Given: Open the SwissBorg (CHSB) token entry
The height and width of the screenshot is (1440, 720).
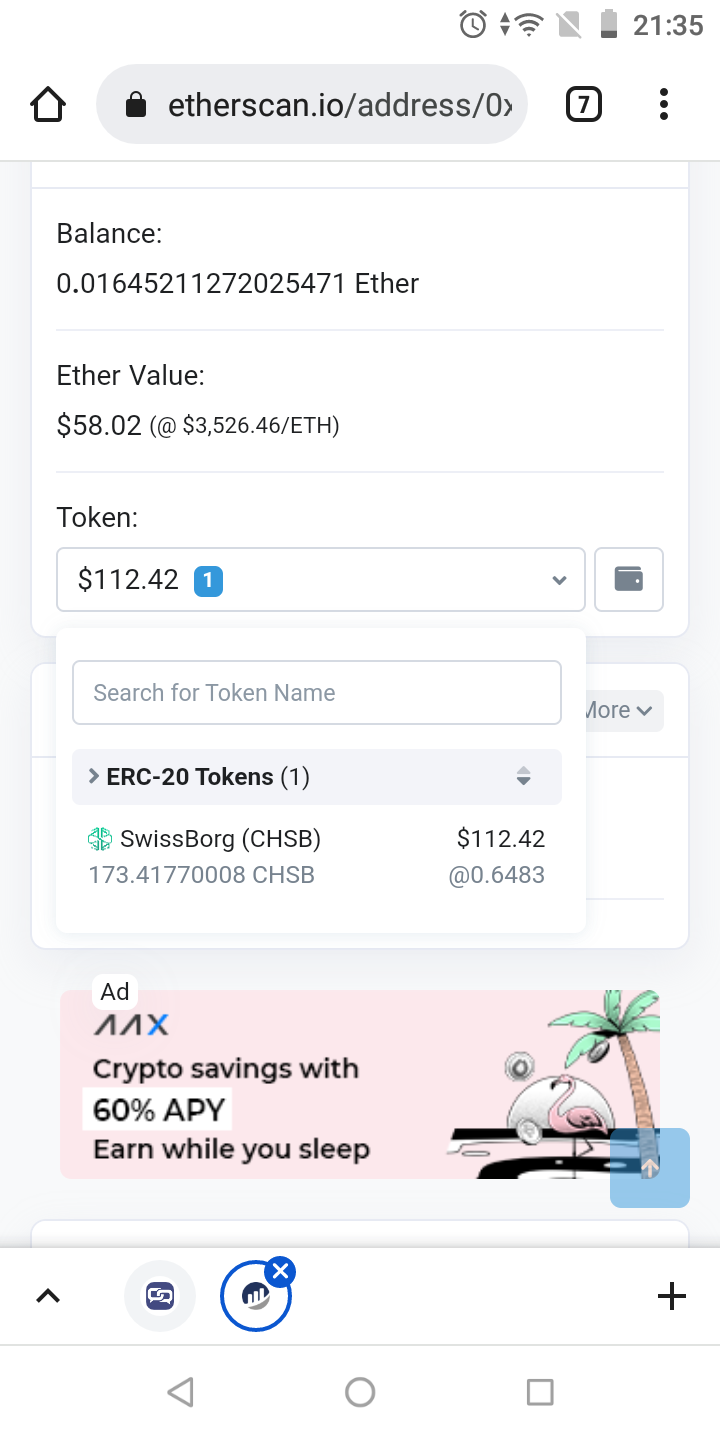Looking at the screenshot, I should 317,857.
